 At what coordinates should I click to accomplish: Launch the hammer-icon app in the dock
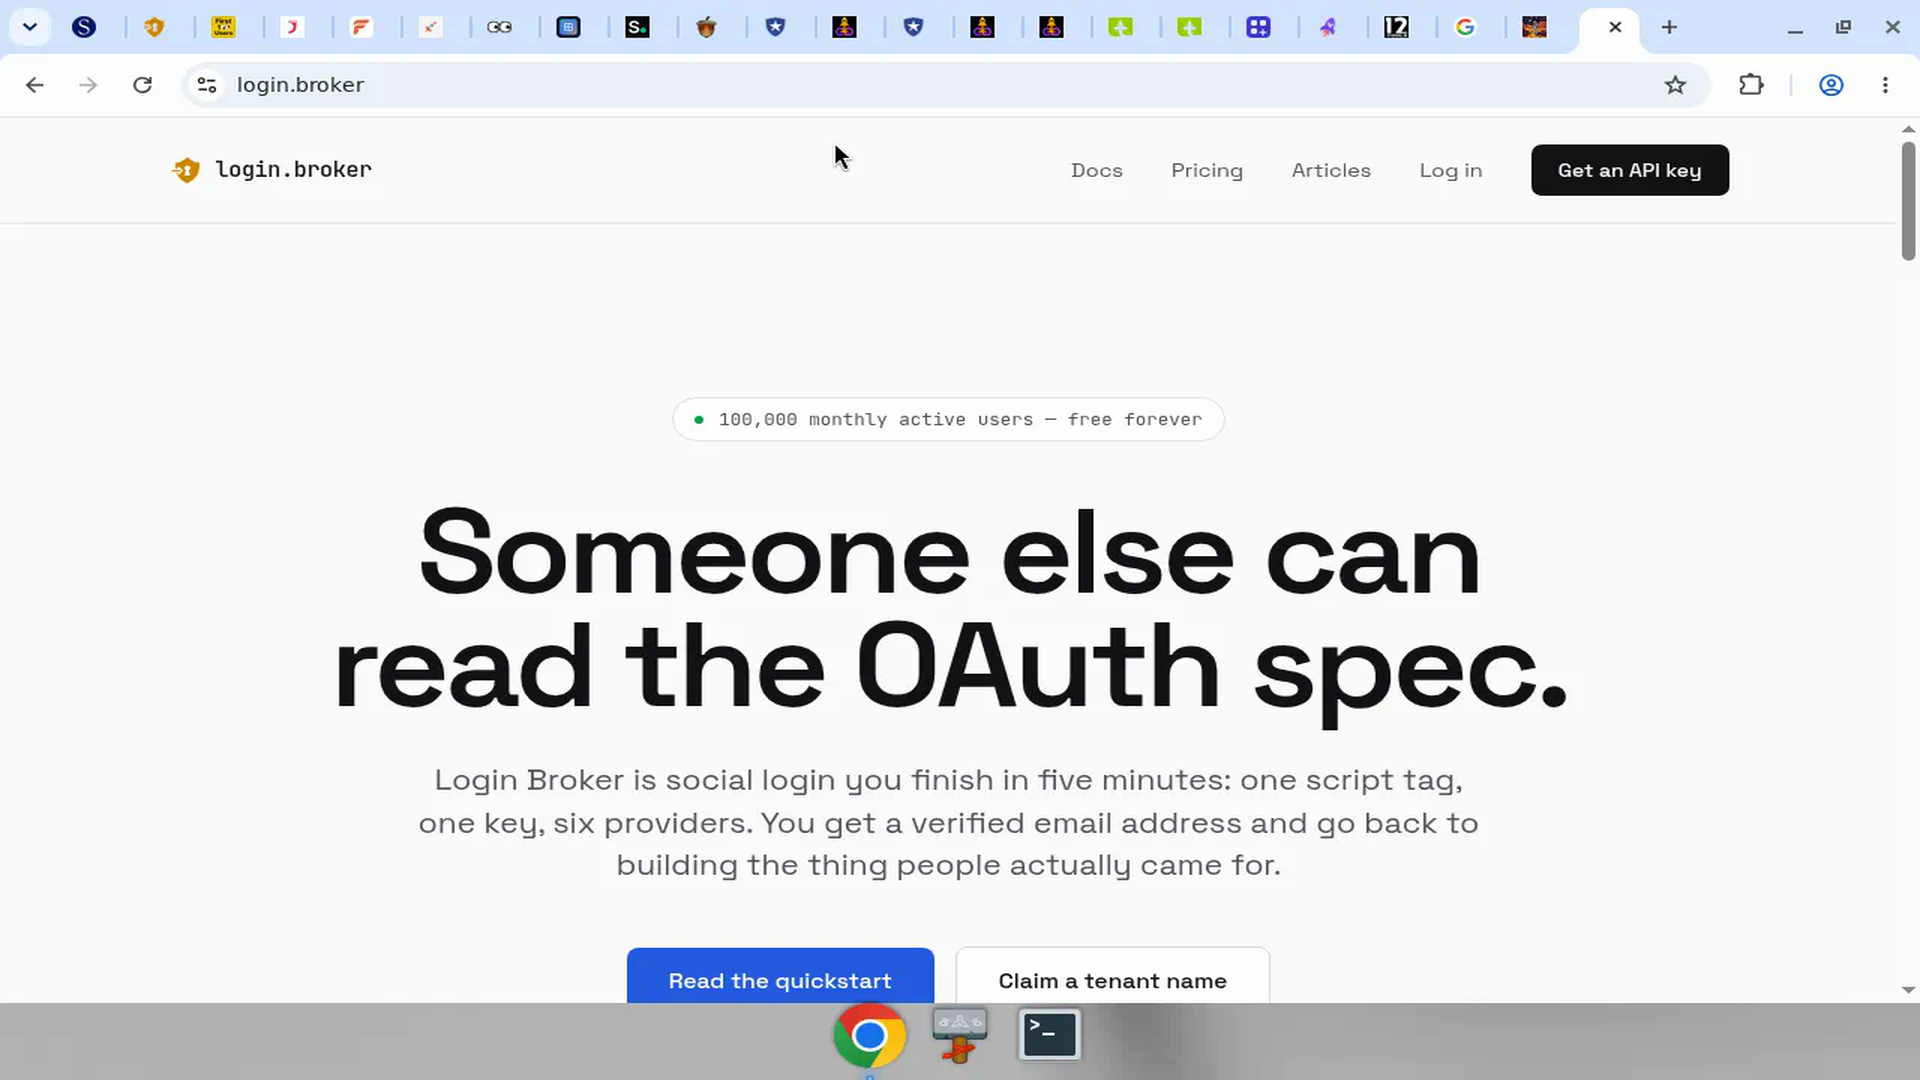959,1035
